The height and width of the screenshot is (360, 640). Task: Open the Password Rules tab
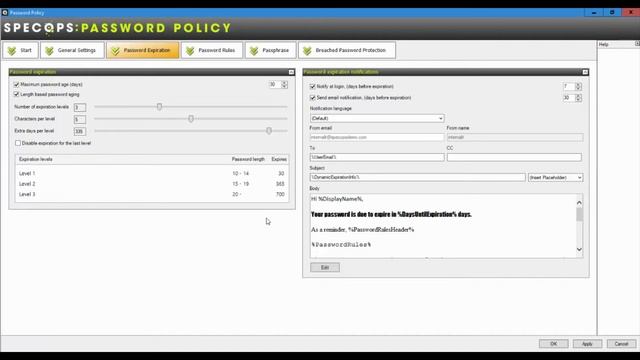coord(212,50)
